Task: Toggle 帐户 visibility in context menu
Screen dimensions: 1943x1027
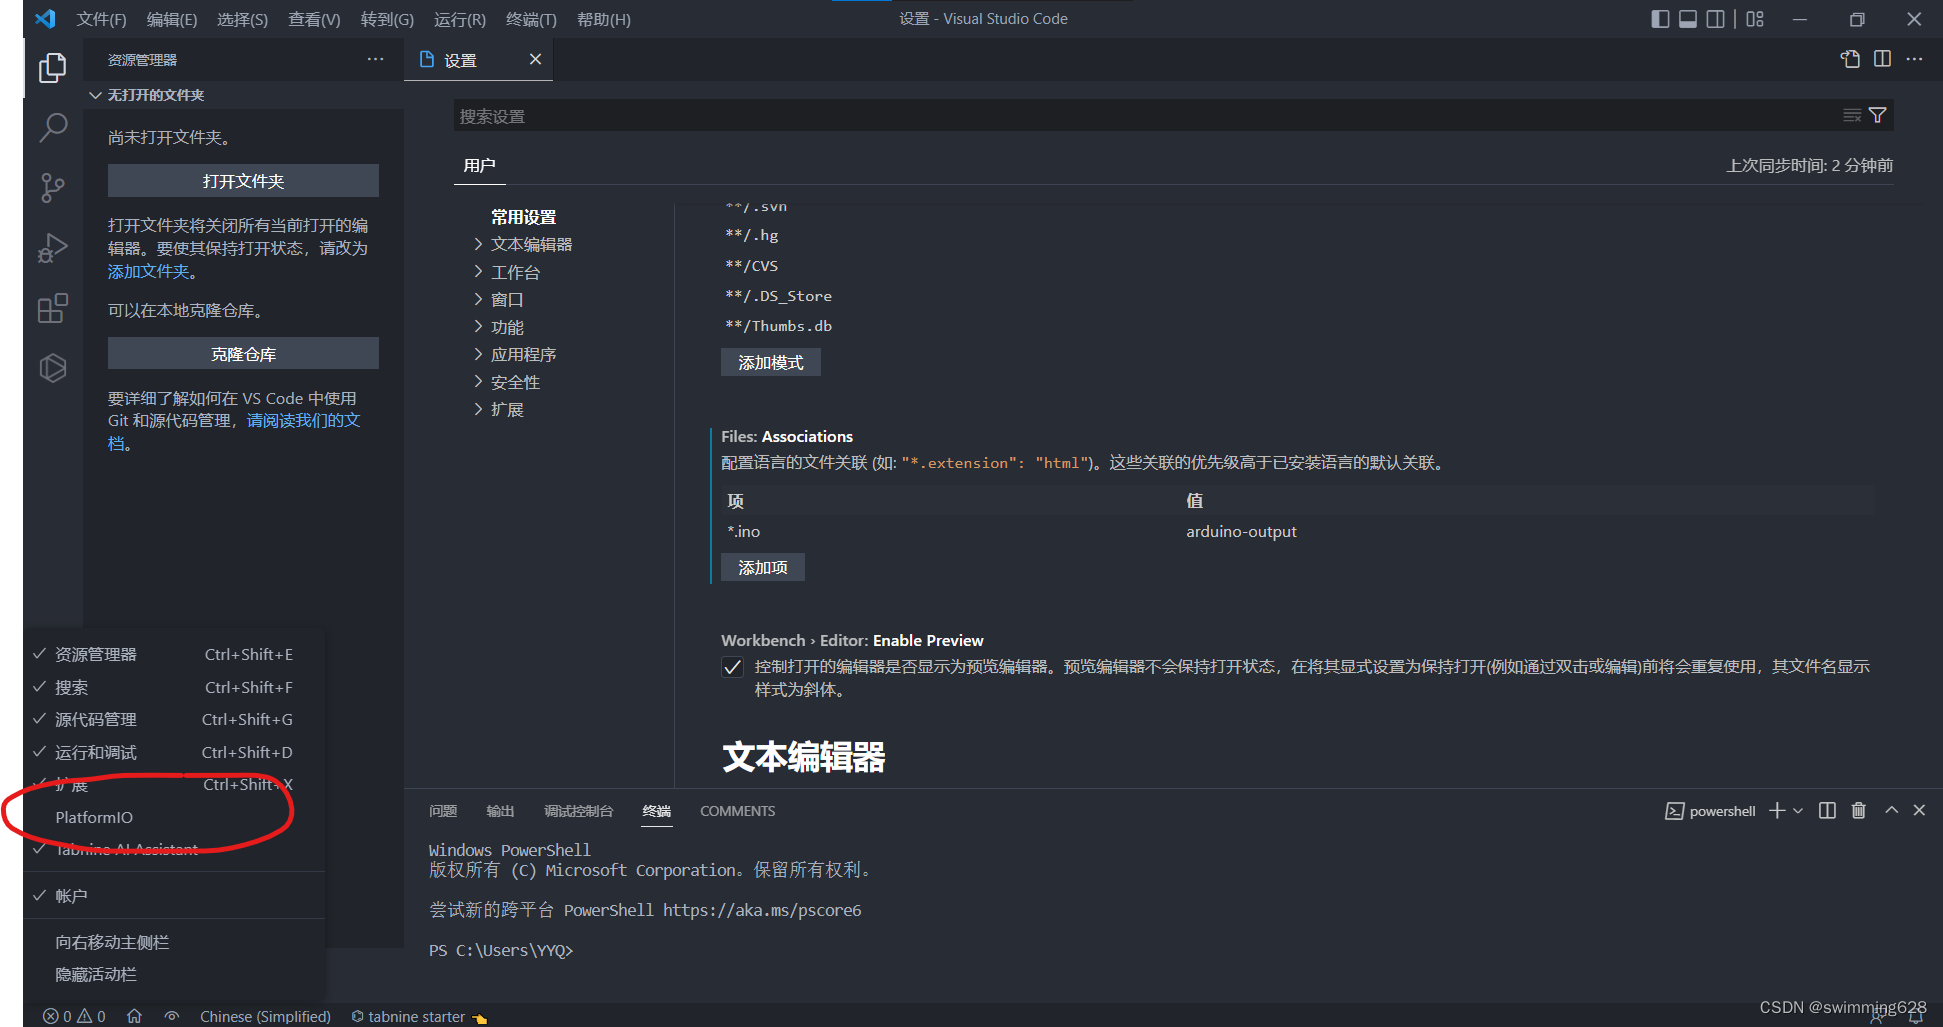Action: (x=174, y=896)
